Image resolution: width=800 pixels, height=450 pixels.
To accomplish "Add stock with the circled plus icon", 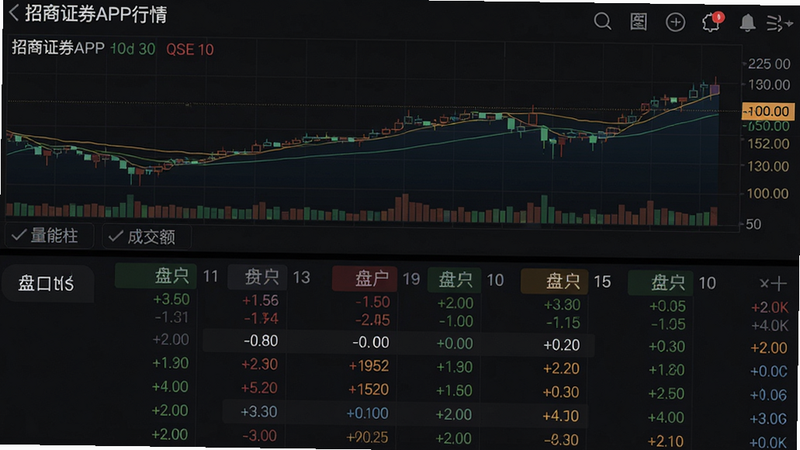I will pos(676,22).
